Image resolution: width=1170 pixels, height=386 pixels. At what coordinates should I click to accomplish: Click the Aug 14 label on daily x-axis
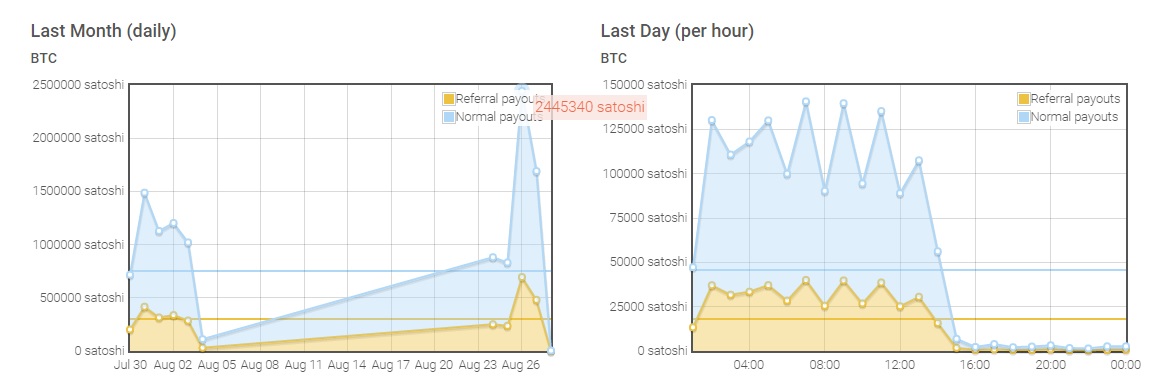click(x=347, y=365)
